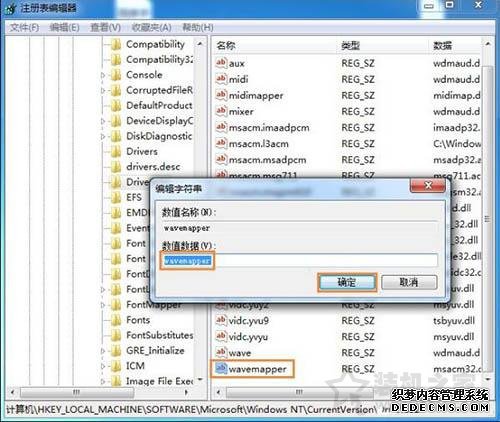This screenshot has height=422, width=500.
Task: Expand the DiskDiagnostic tree node
Action: (x=103, y=137)
